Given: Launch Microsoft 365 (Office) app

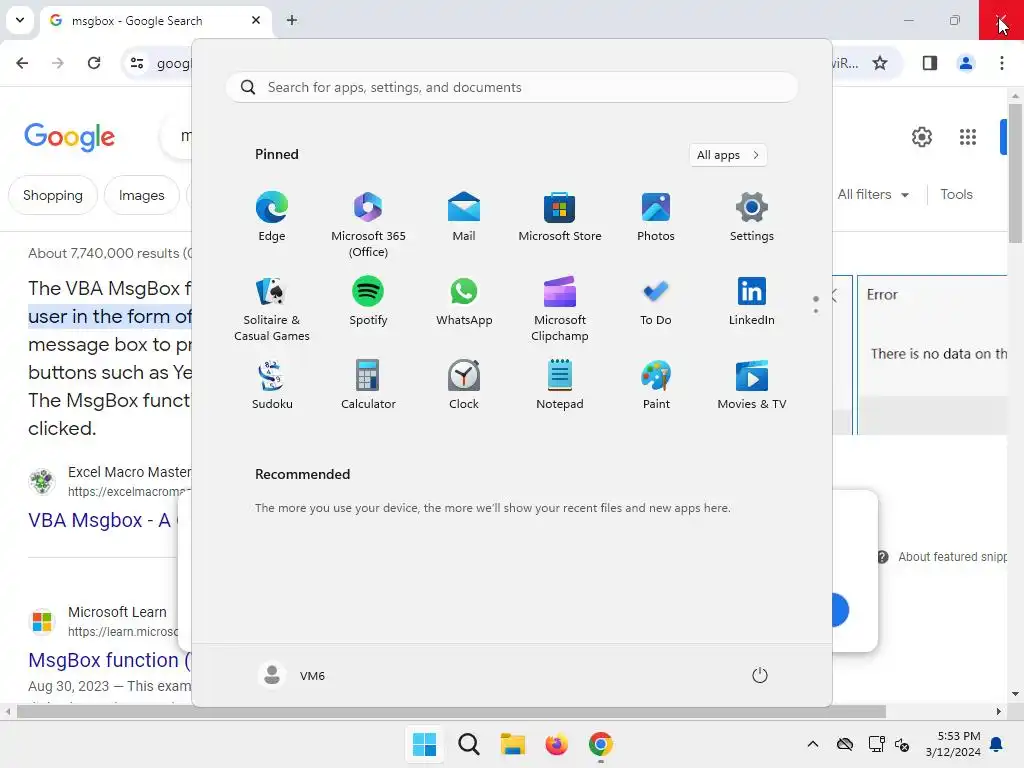Looking at the screenshot, I should [x=368, y=225].
